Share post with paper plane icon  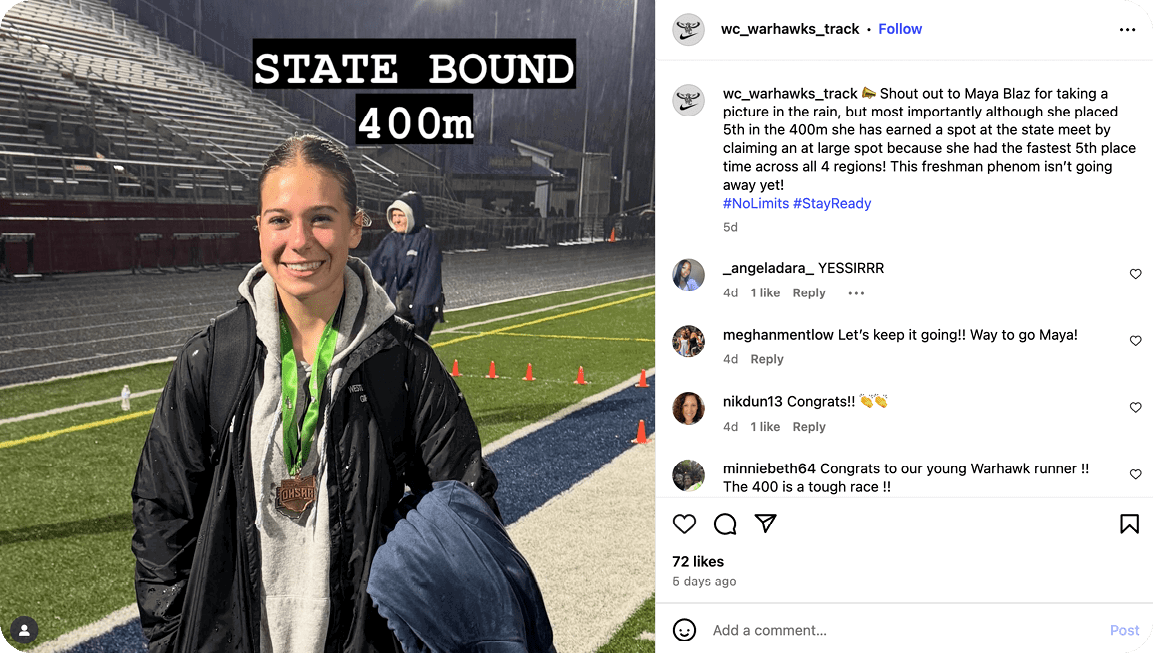[765, 524]
